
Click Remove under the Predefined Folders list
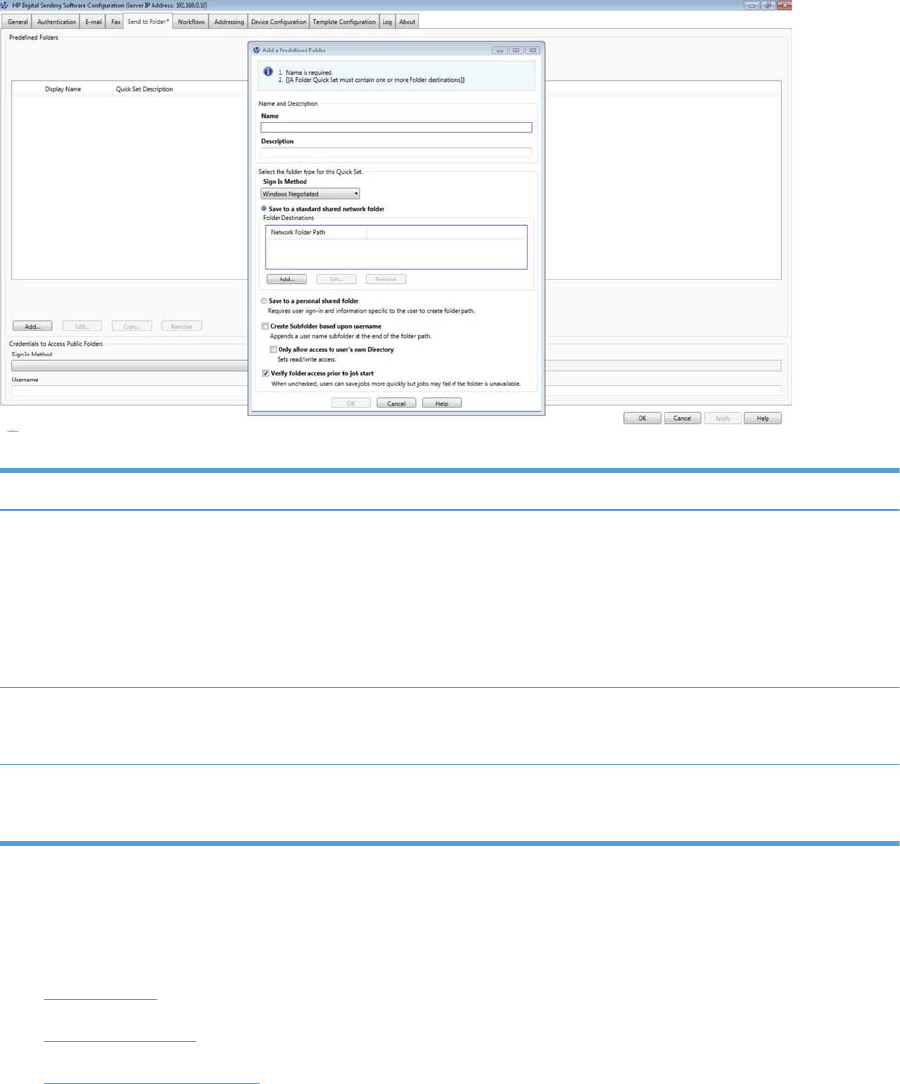(182, 326)
